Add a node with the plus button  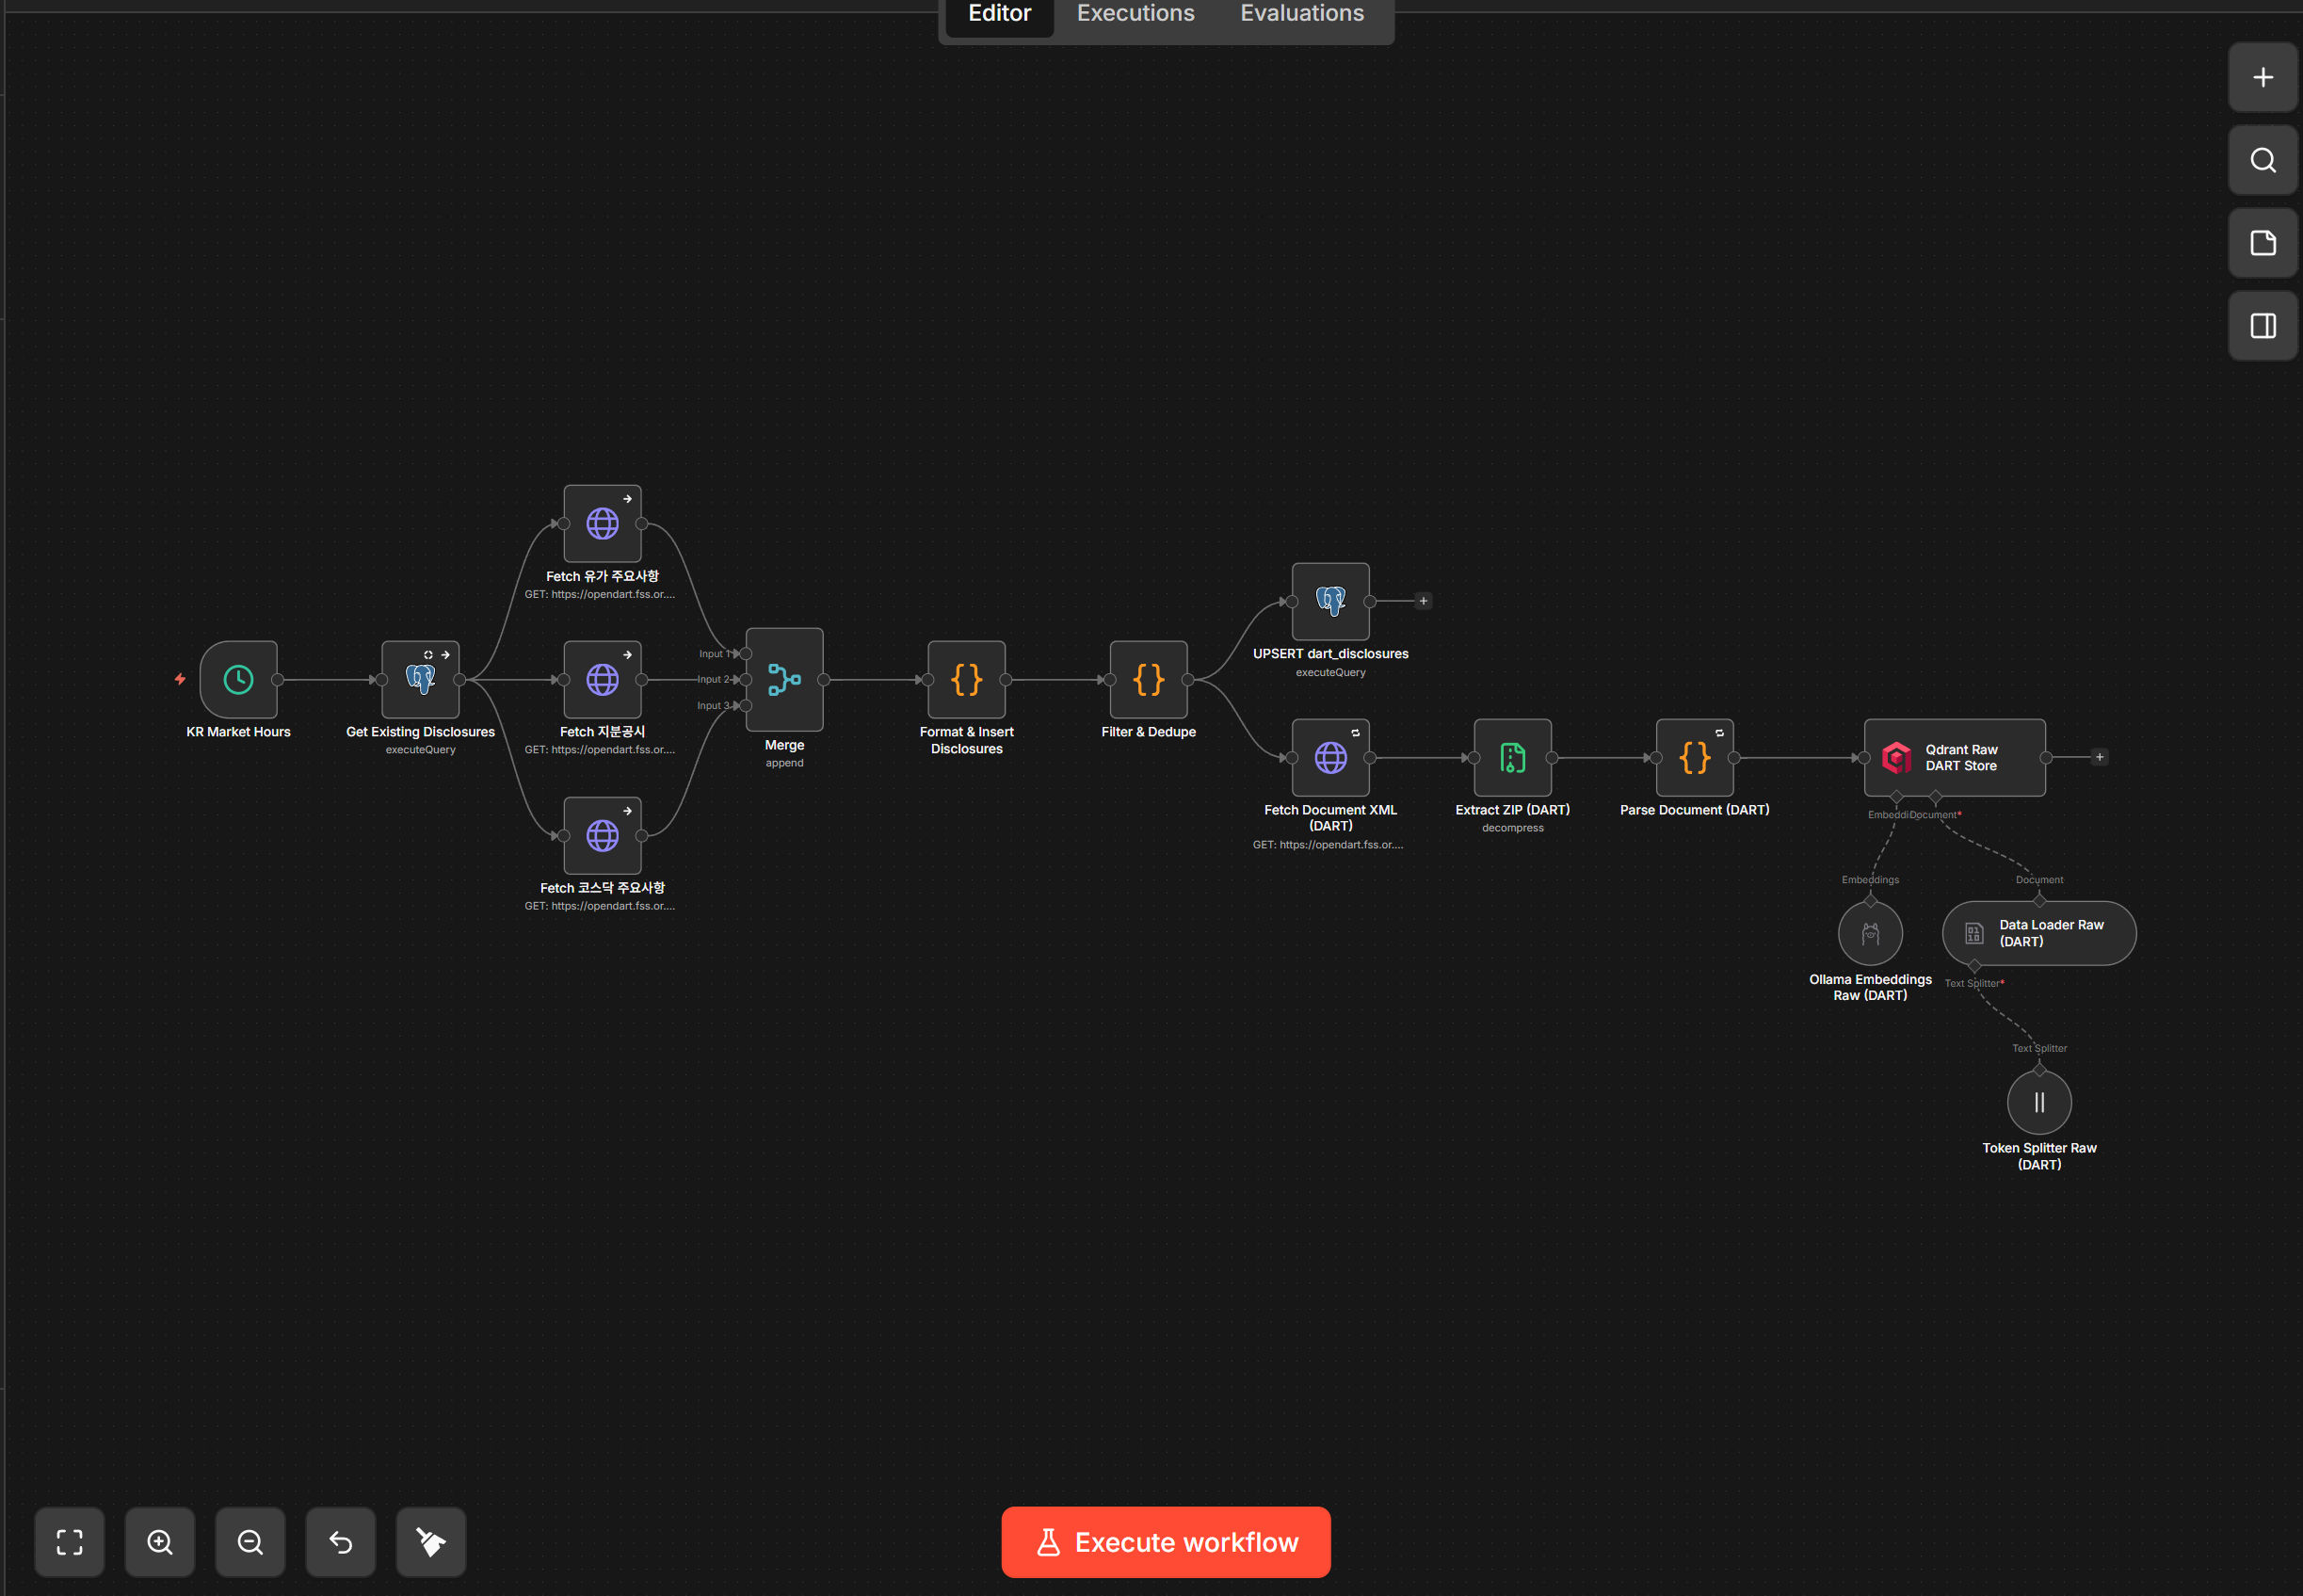[2262, 78]
